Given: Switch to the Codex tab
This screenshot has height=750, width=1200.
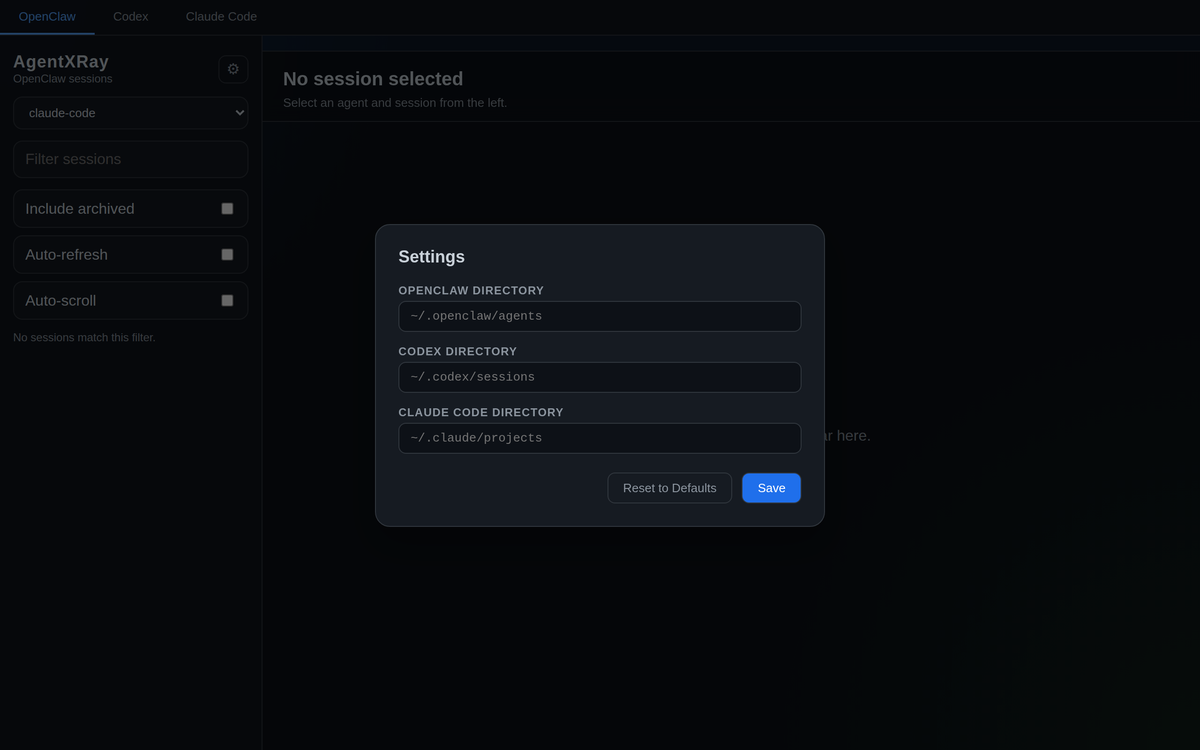Looking at the screenshot, I should pyautogui.click(x=131, y=17).
